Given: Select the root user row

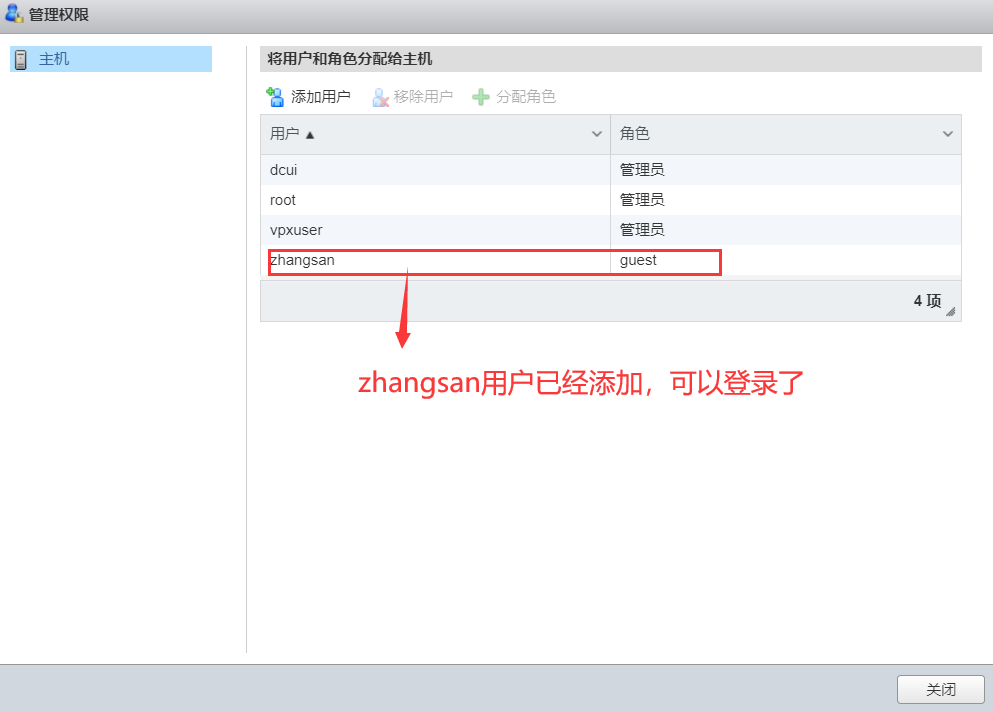Looking at the screenshot, I should [x=611, y=200].
